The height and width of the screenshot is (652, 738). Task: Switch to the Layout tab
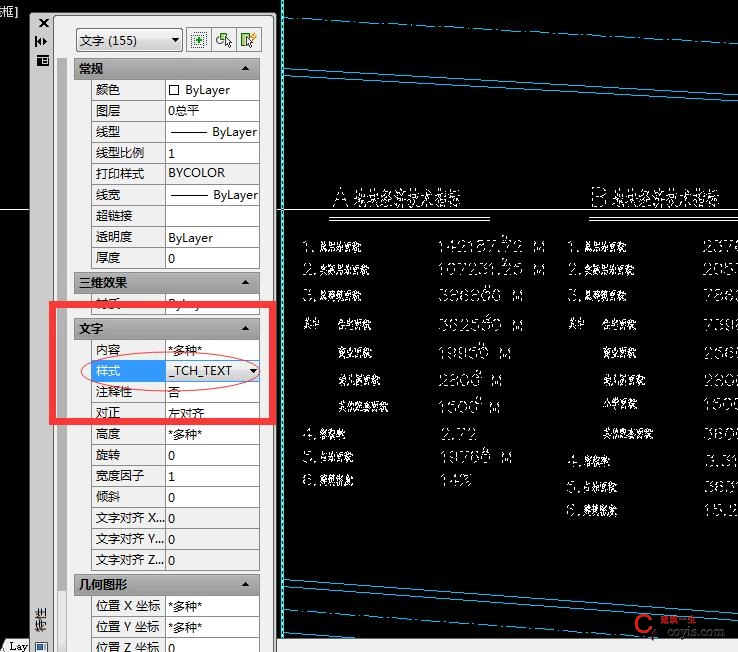[x=18, y=646]
